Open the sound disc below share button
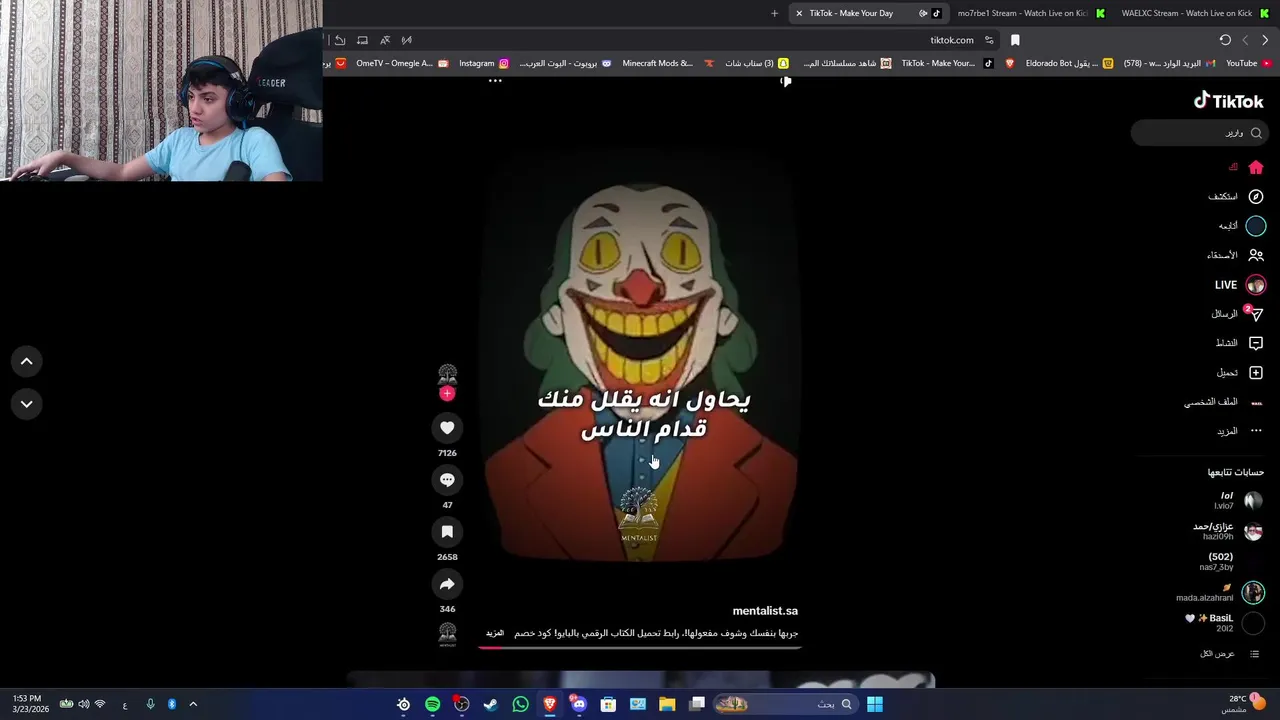Screen dimensions: 1280x720 [x=447, y=634]
